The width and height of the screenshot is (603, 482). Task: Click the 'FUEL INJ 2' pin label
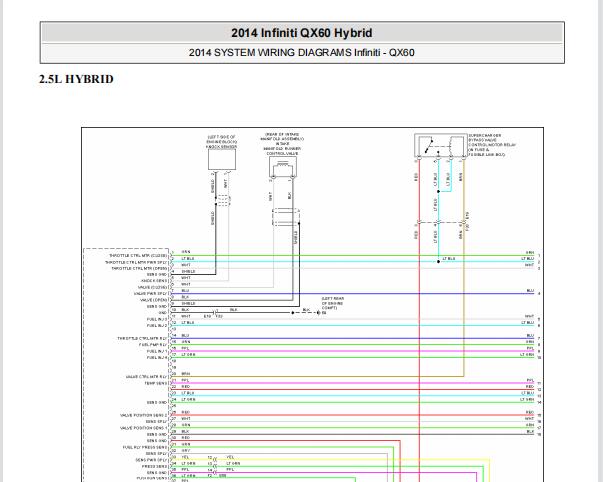[157, 325]
